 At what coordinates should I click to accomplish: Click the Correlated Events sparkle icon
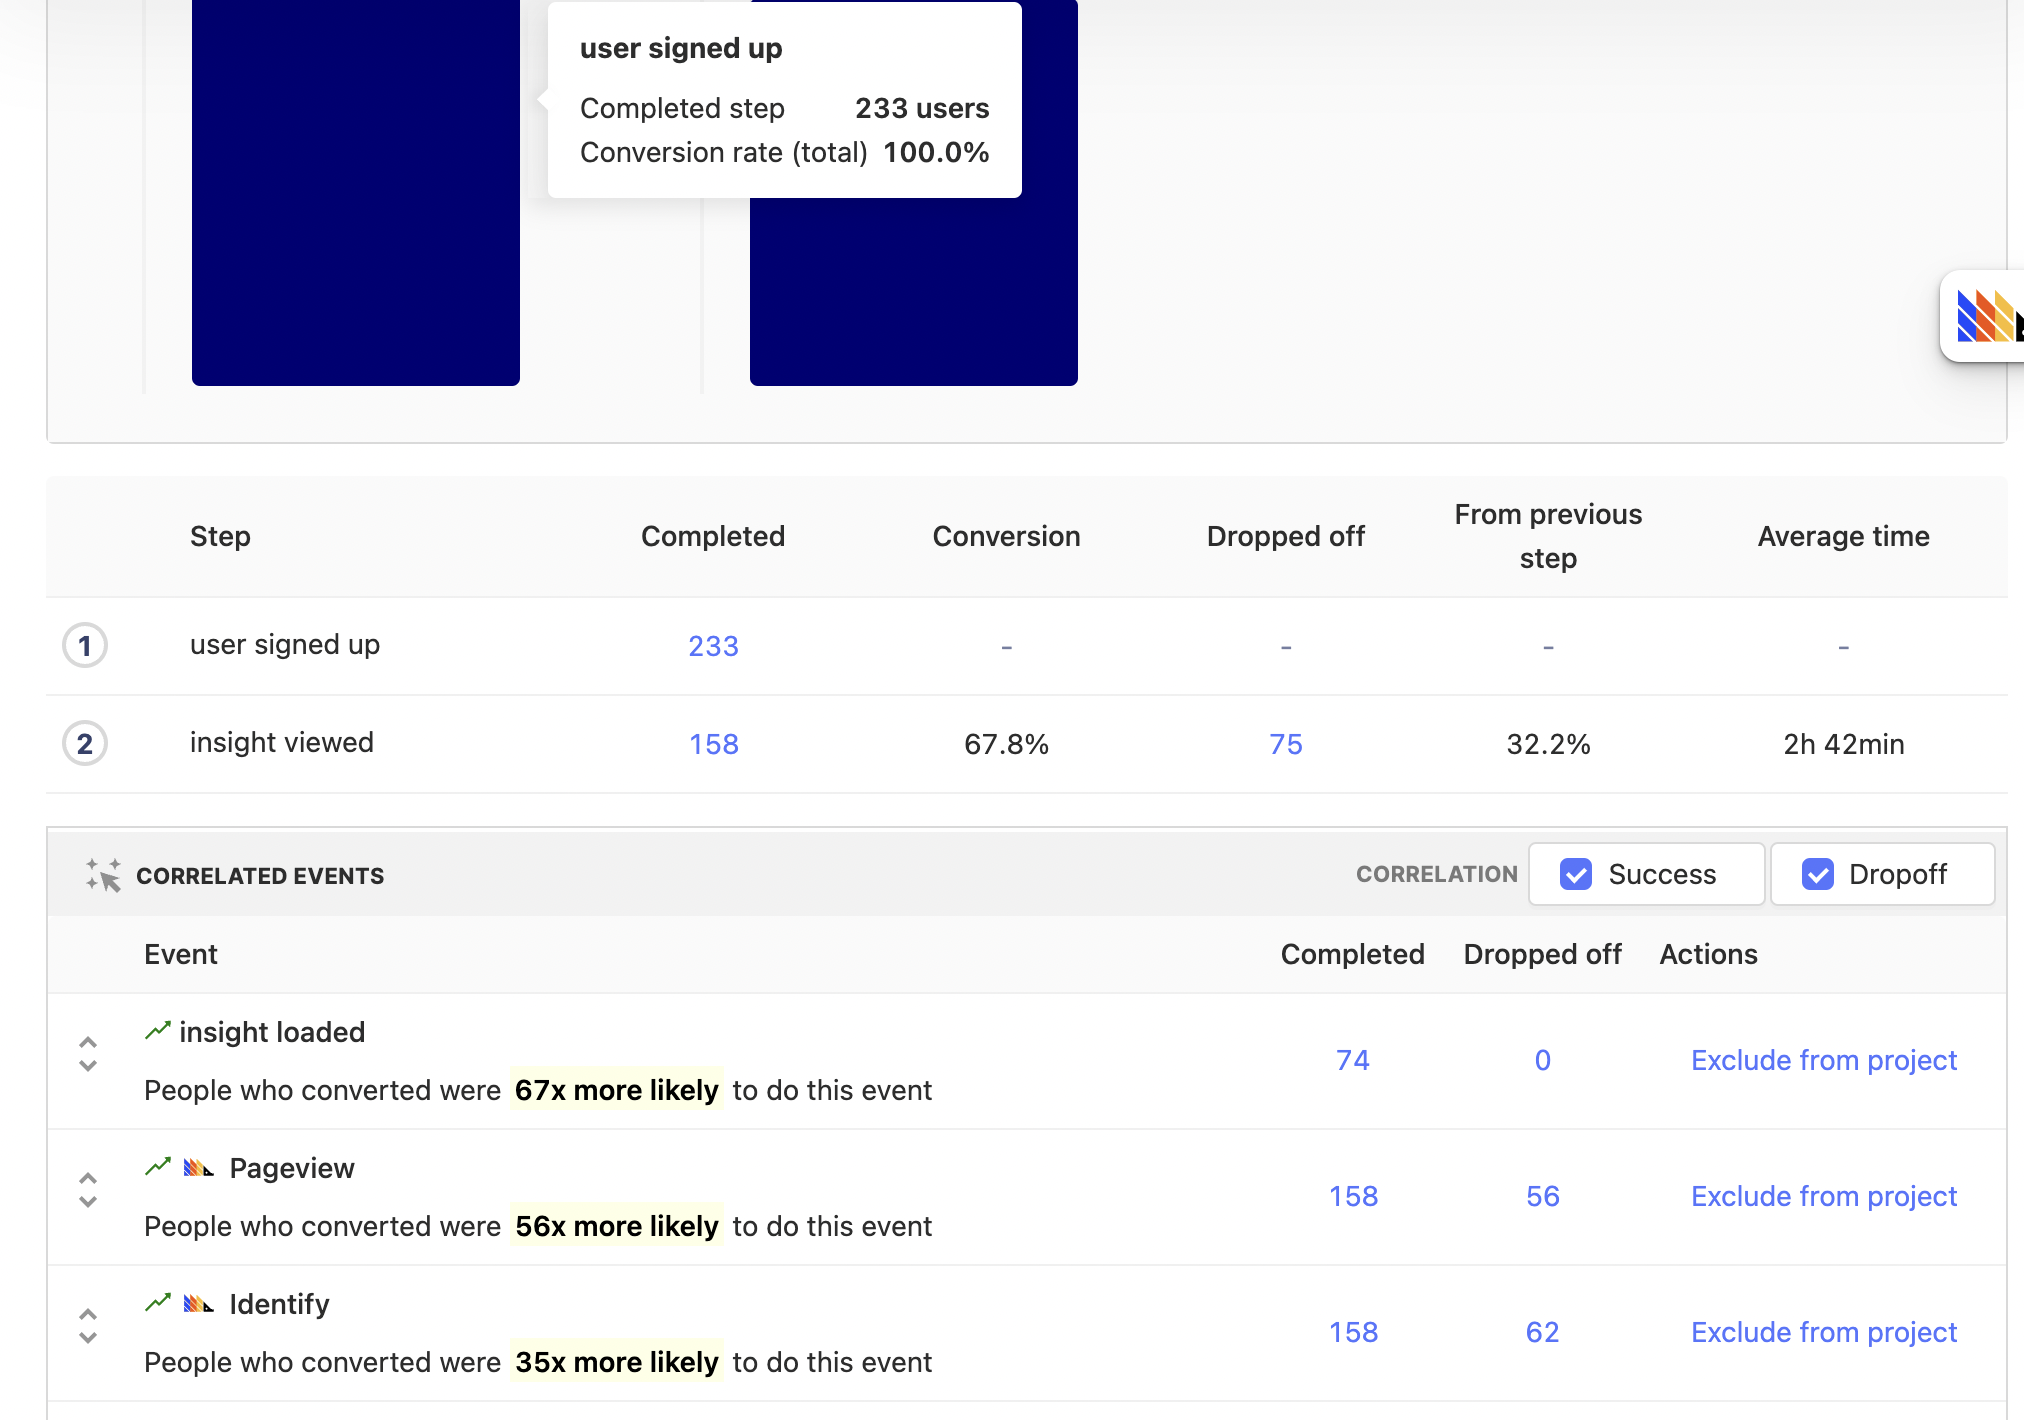[103, 875]
